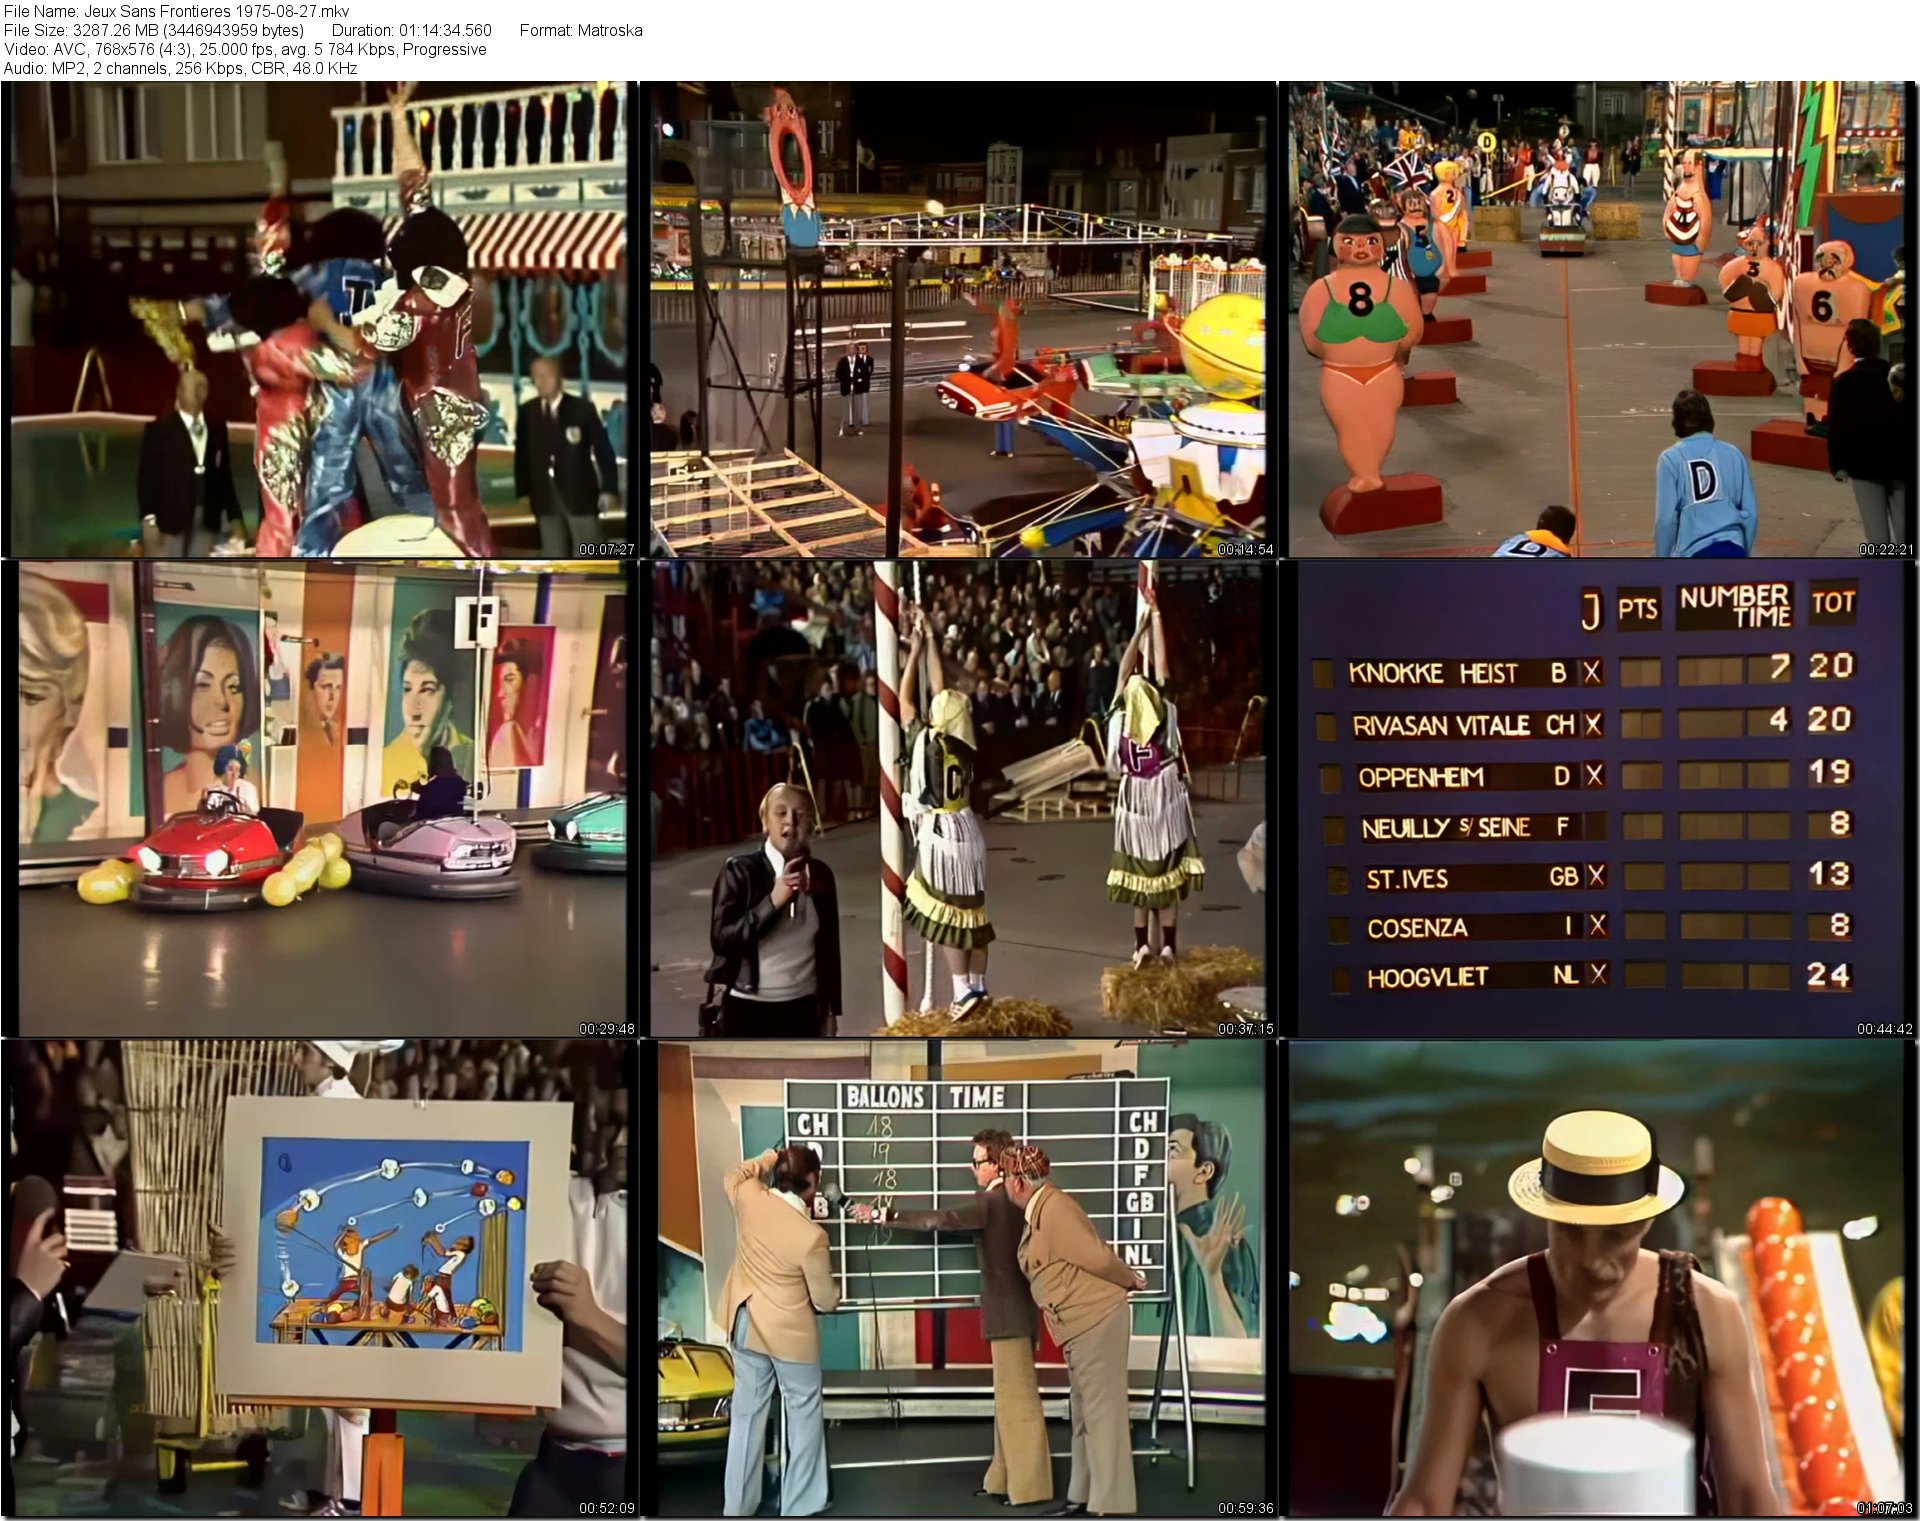Click the Video AVC codec info line

click(245, 49)
